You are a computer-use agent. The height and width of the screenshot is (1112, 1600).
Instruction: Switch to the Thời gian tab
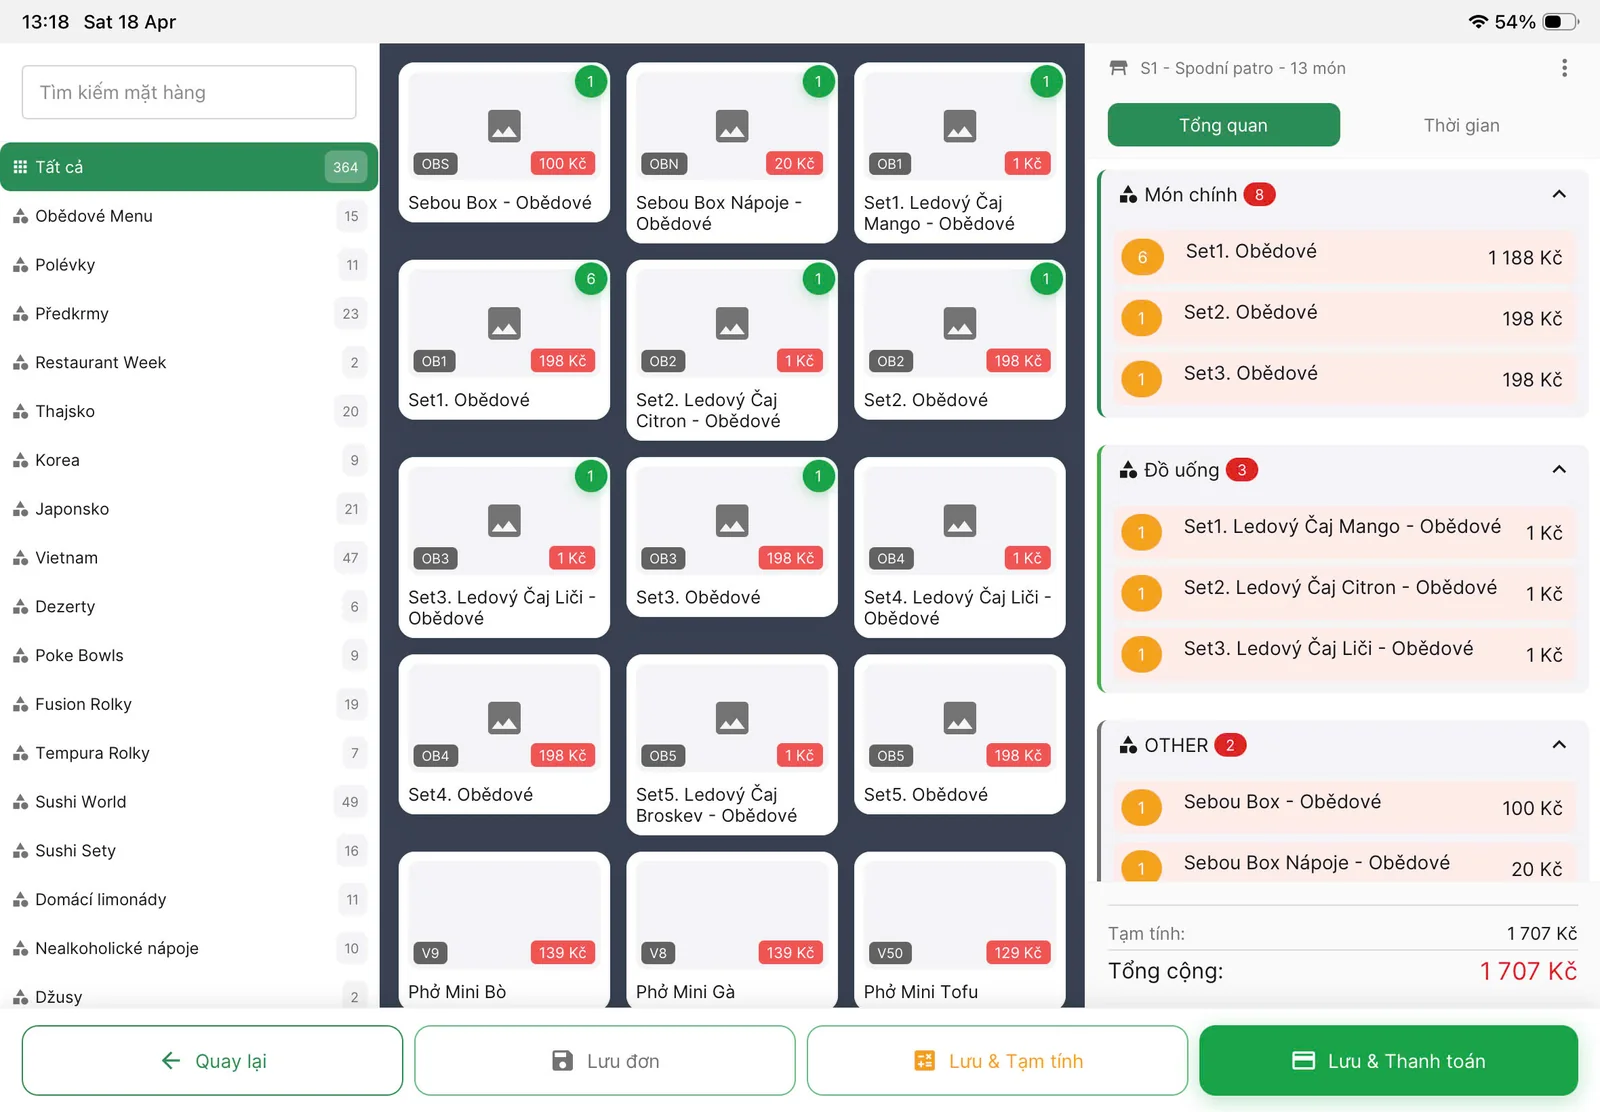(1462, 125)
